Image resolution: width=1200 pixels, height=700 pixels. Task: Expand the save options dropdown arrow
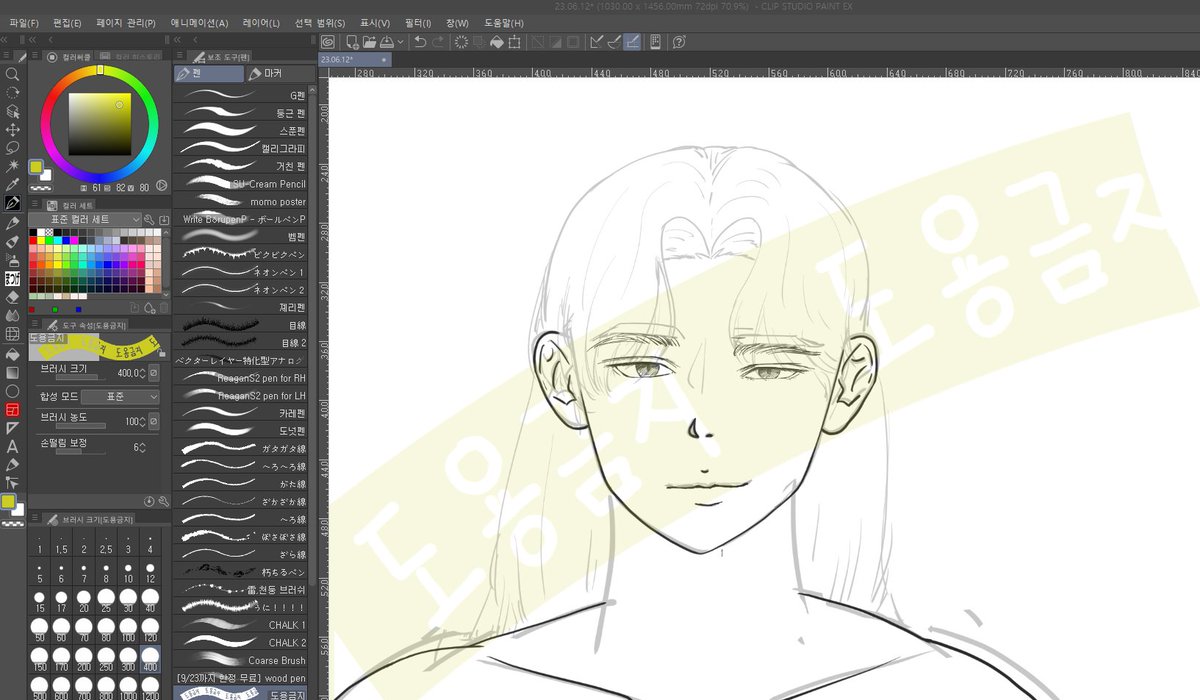pos(401,42)
